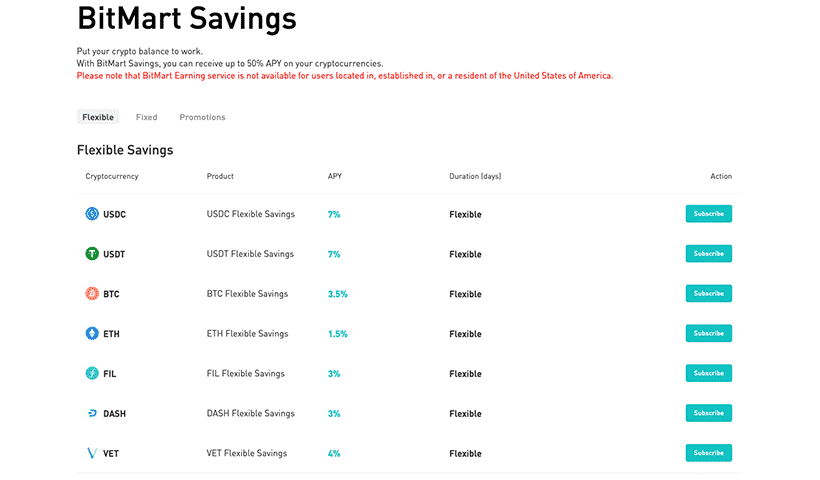Viewport: 820px width, 480px height.
Task: Subscribe to FIL Flexible Savings
Action: (x=708, y=374)
